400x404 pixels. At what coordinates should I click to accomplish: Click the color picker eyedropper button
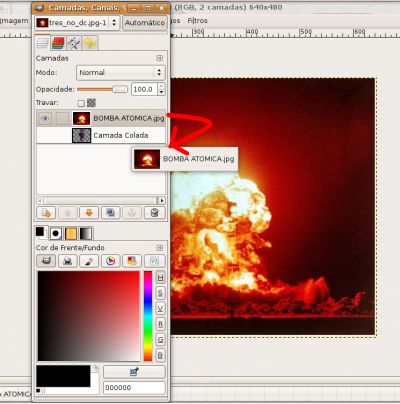(x=134, y=372)
